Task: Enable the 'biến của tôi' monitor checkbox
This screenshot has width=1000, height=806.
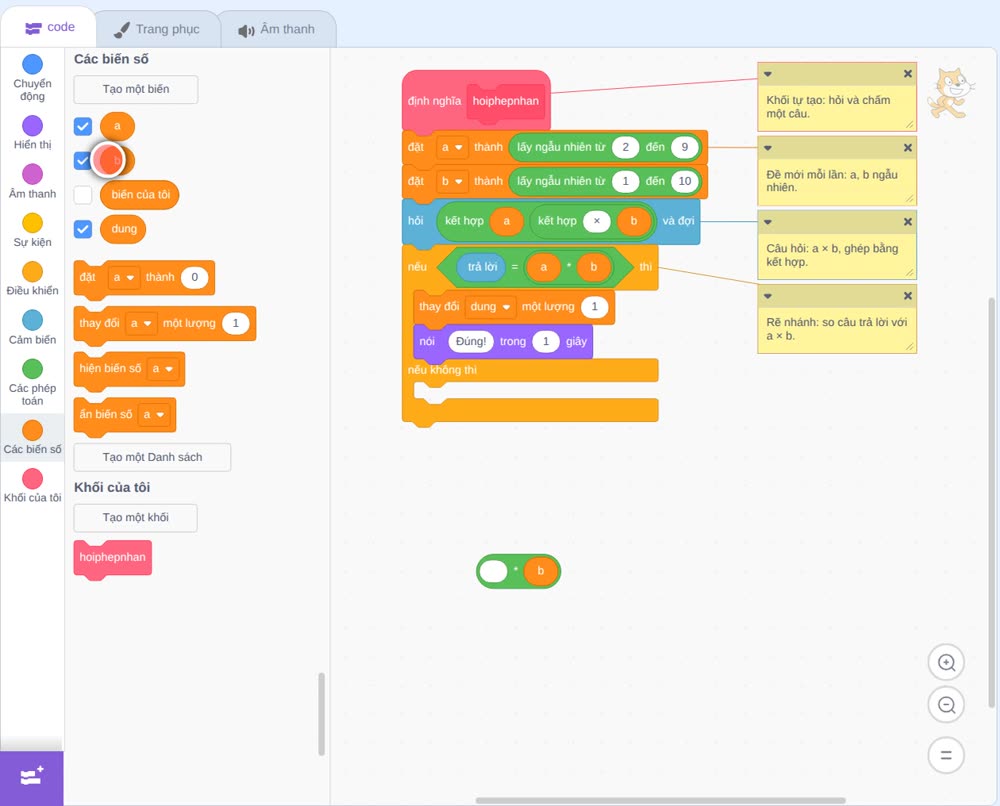Action: point(83,194)
